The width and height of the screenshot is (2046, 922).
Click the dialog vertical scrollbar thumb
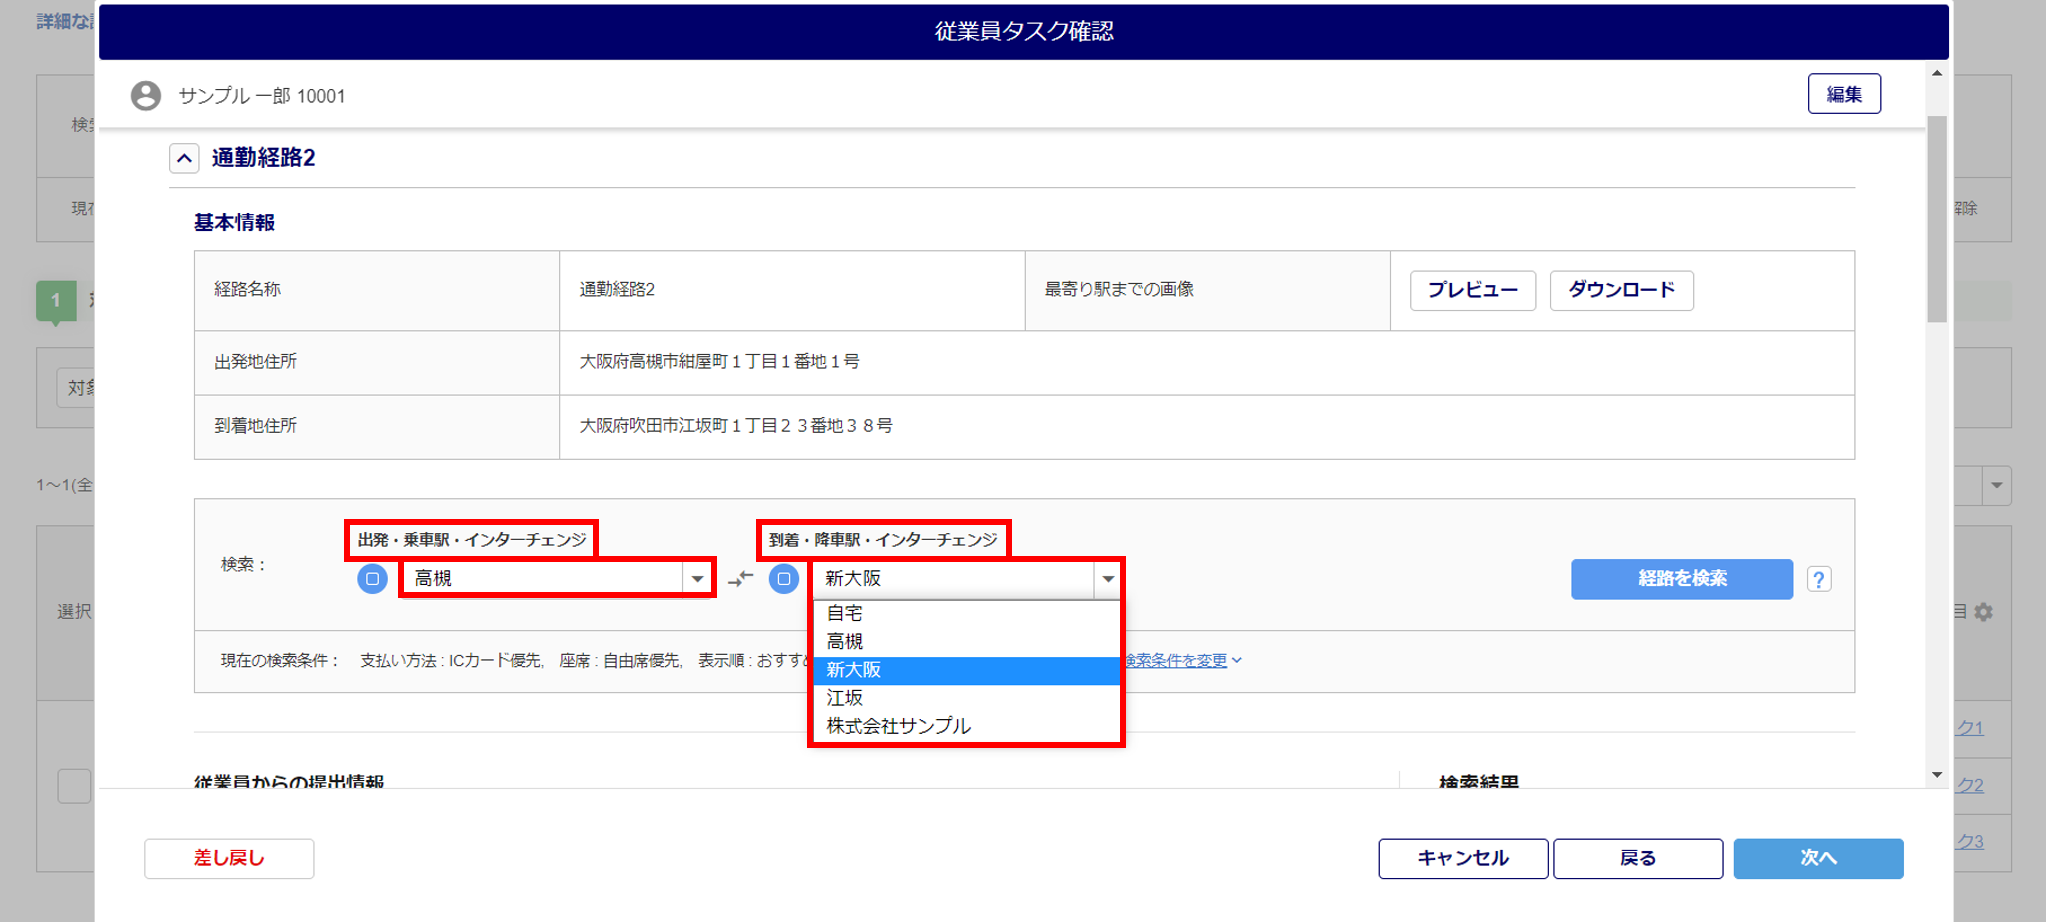click(x=1937, y=218)
